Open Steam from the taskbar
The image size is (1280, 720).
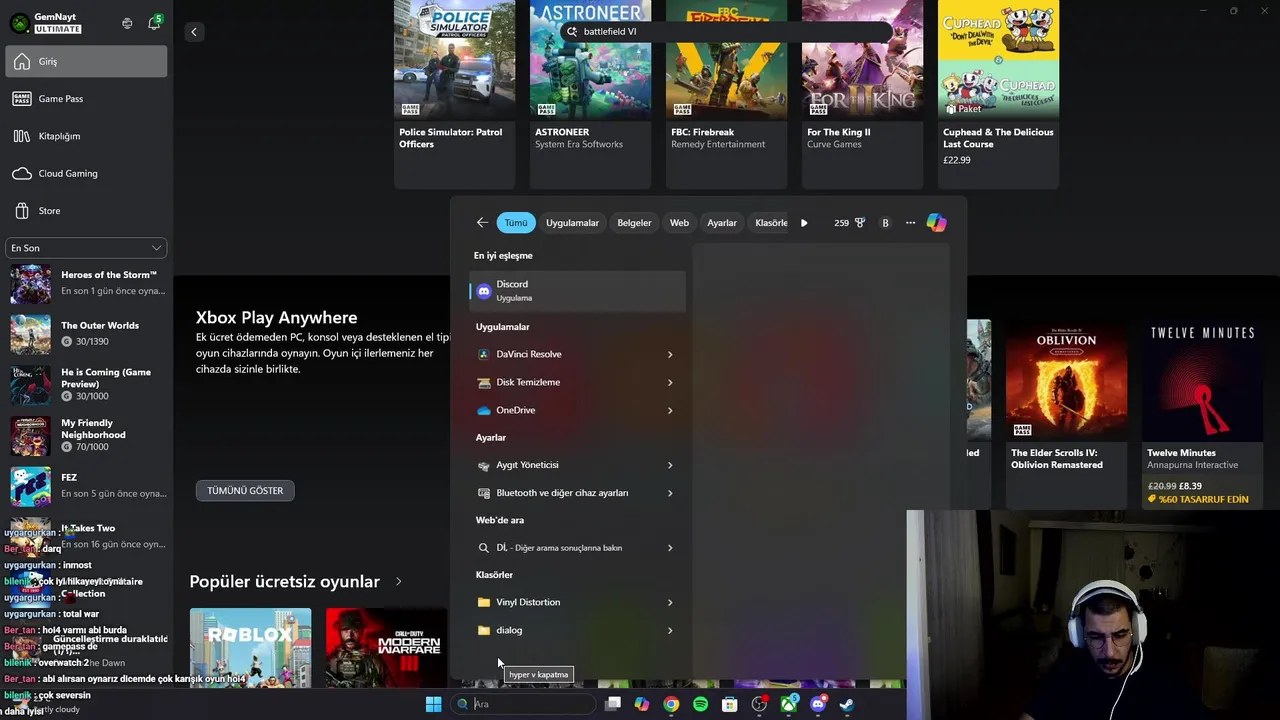pos(846,704)
